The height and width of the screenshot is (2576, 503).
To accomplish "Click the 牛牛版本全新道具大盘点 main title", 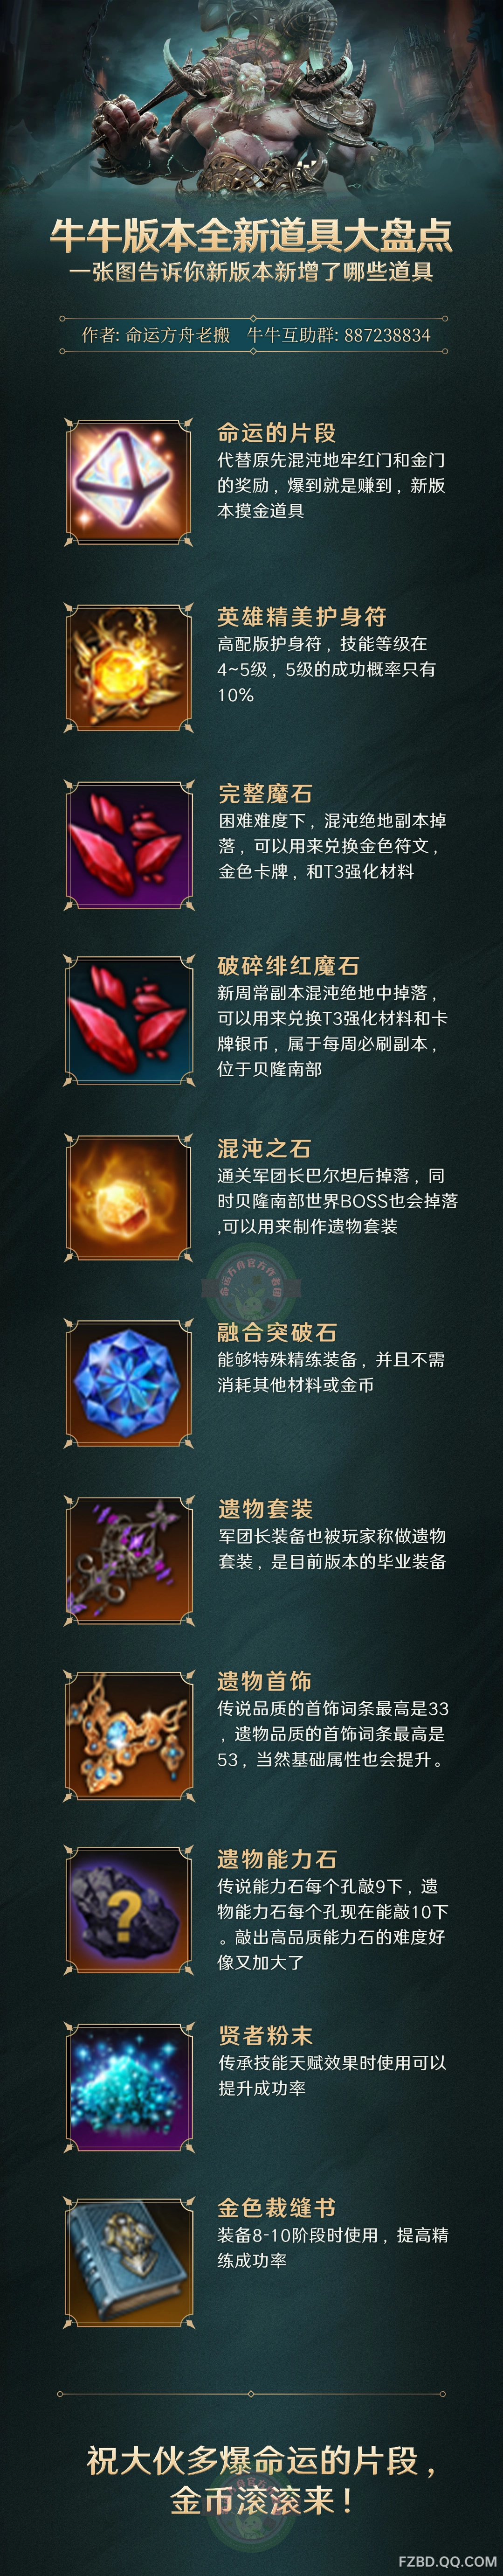I will pos(251,236).
